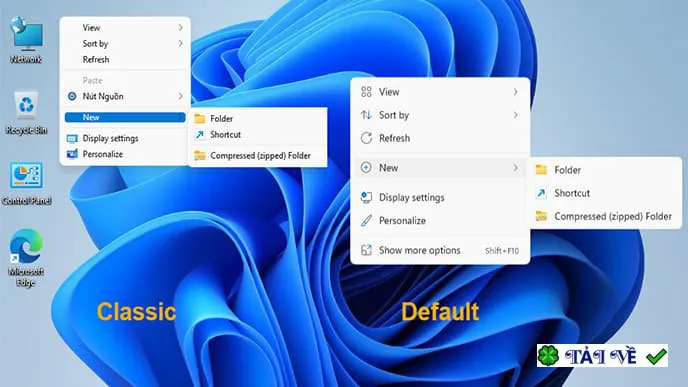
Task: Select the Control Panel desktop icon
Action: pos(26,183)
